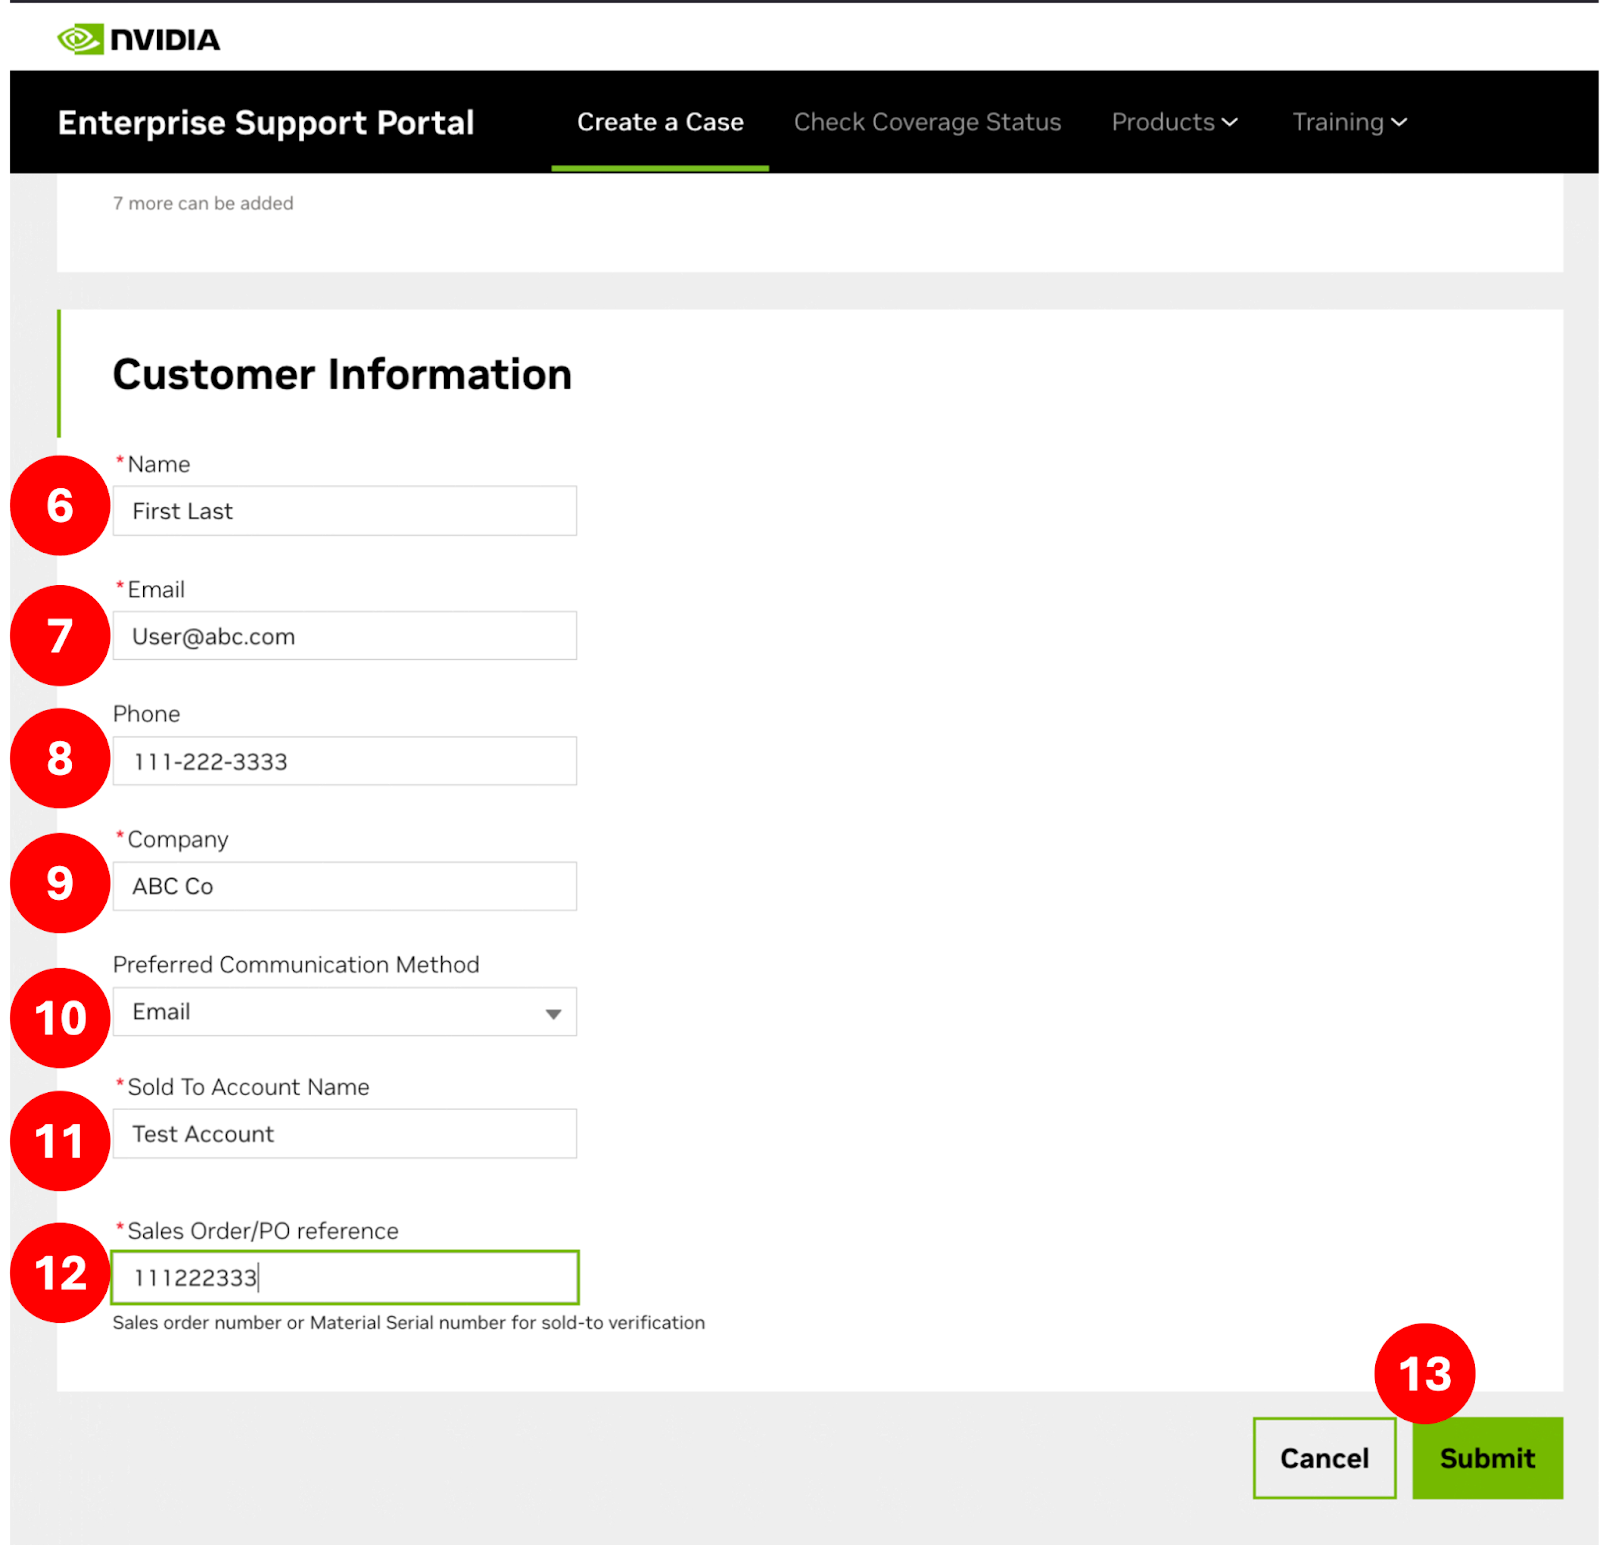Image resolution: width=1600 pixels, height=1545 pixels.
Task: Submit the case form
Action: click(x=1487, y=1458)
